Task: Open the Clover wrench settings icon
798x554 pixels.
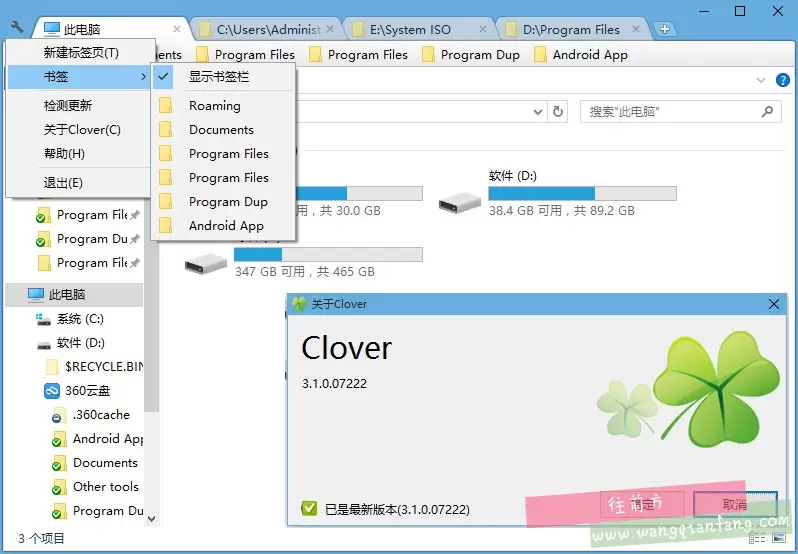Action: 17,27
